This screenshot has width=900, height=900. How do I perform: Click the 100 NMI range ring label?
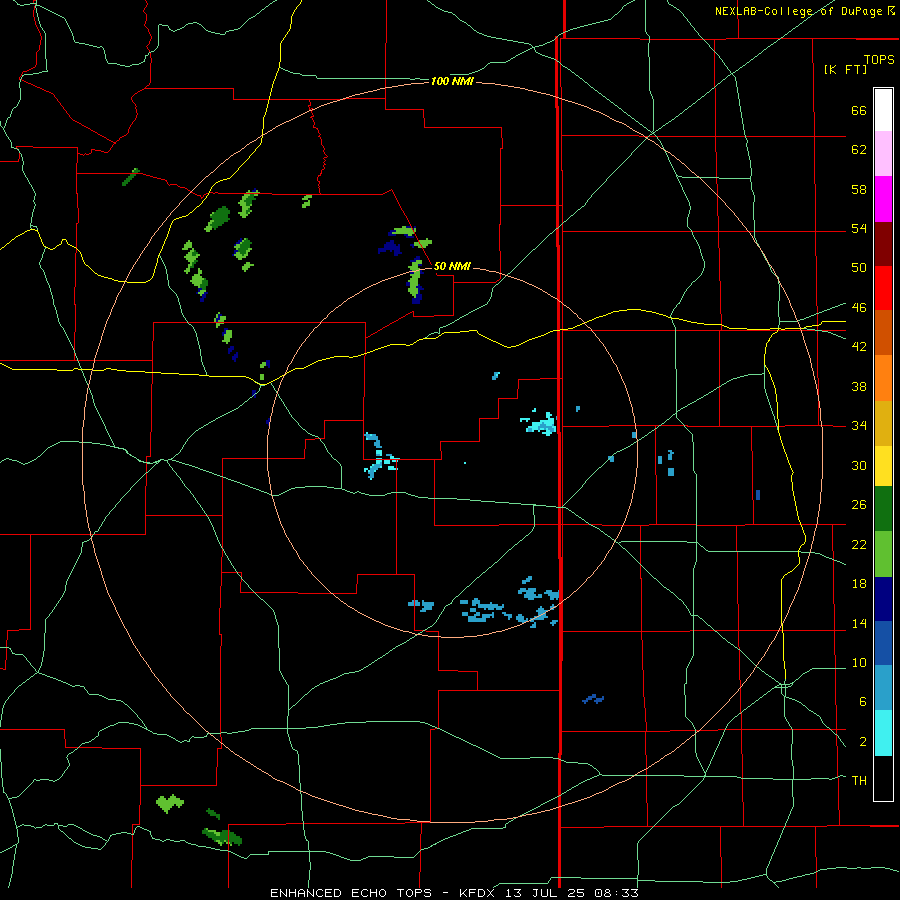tap(452, 82)
